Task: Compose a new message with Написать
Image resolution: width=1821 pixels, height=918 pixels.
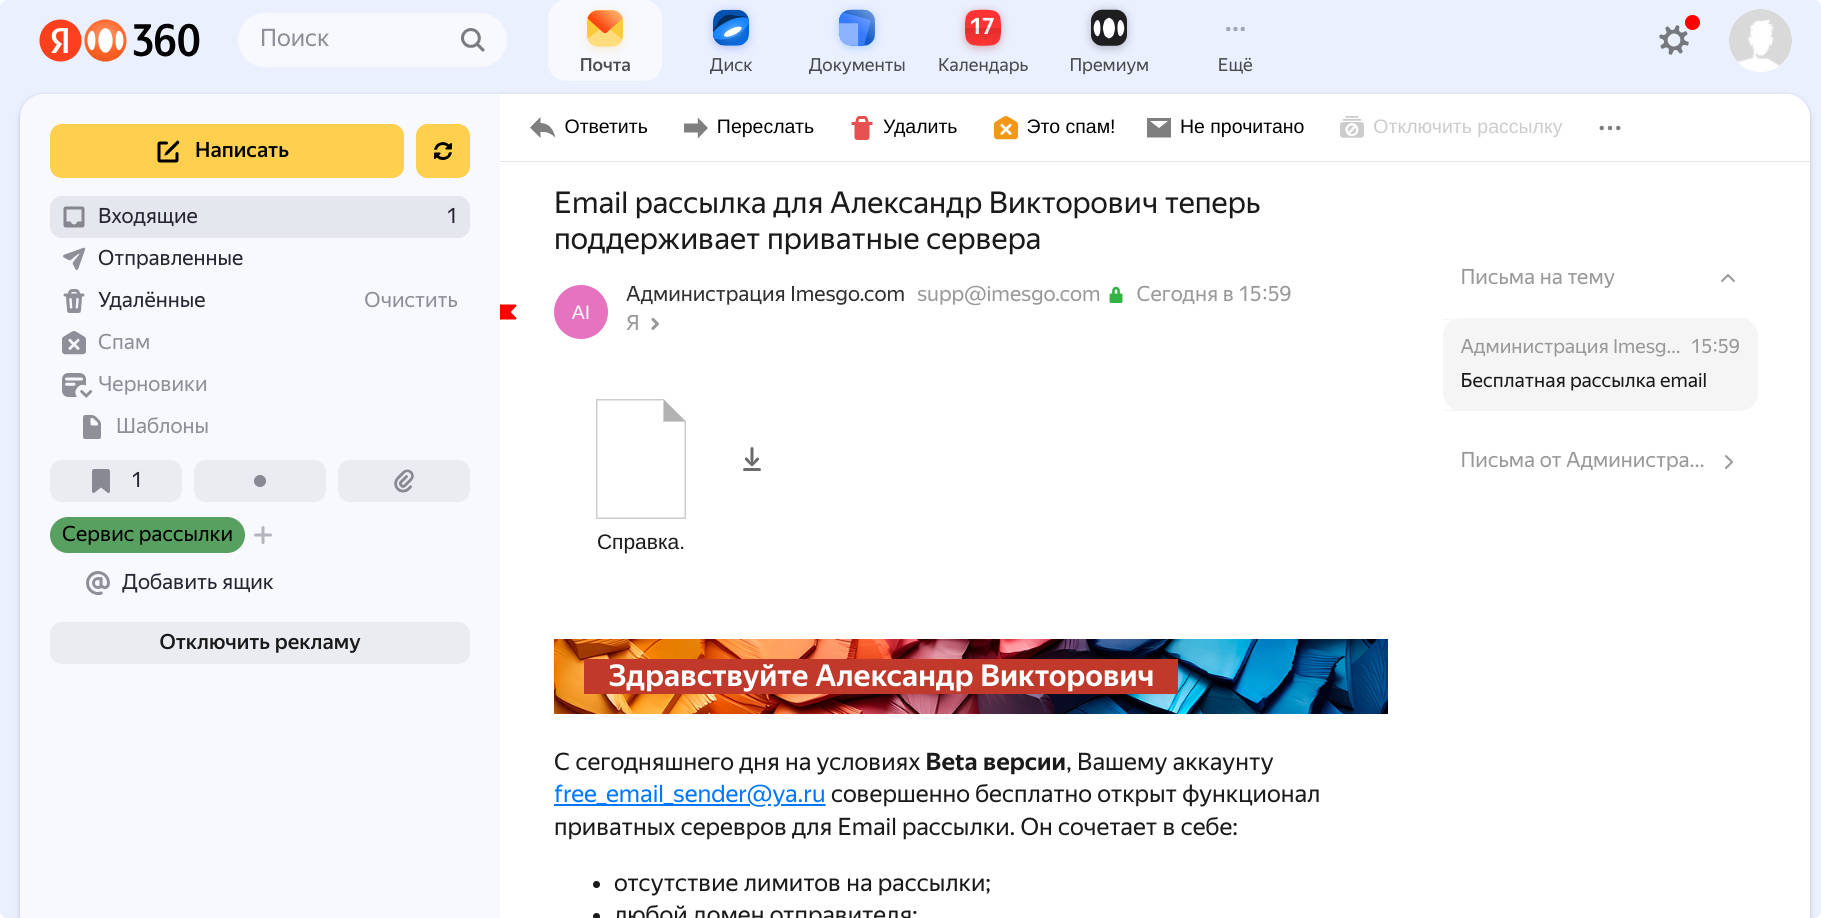Action: coord(227,151)
